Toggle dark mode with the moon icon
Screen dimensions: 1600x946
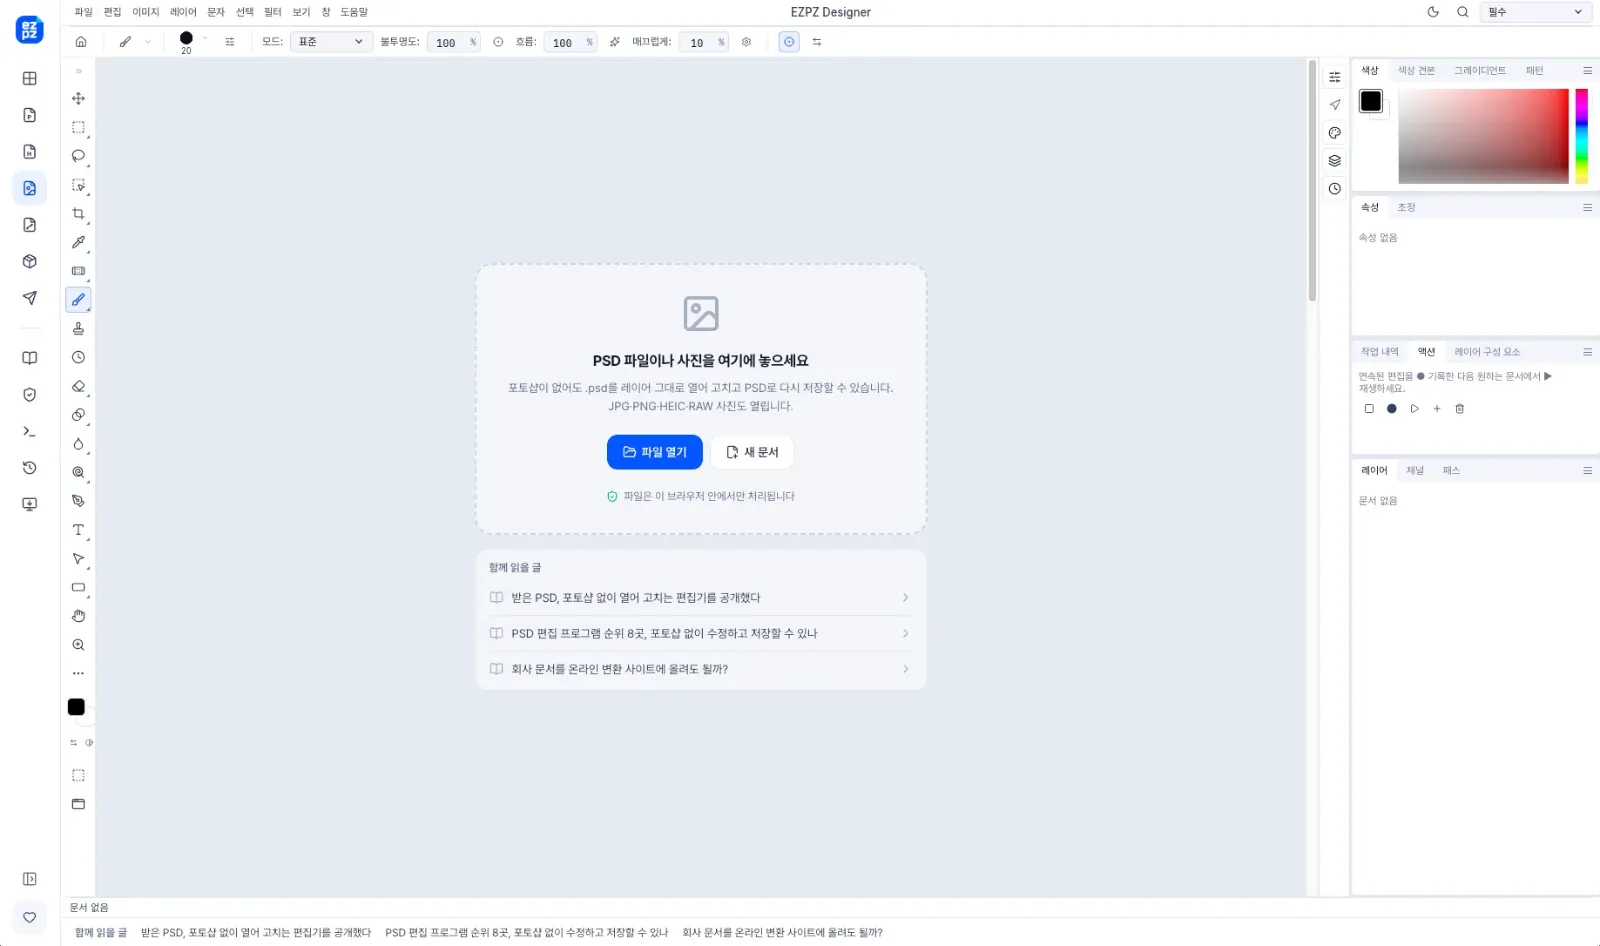(1433, 12)
